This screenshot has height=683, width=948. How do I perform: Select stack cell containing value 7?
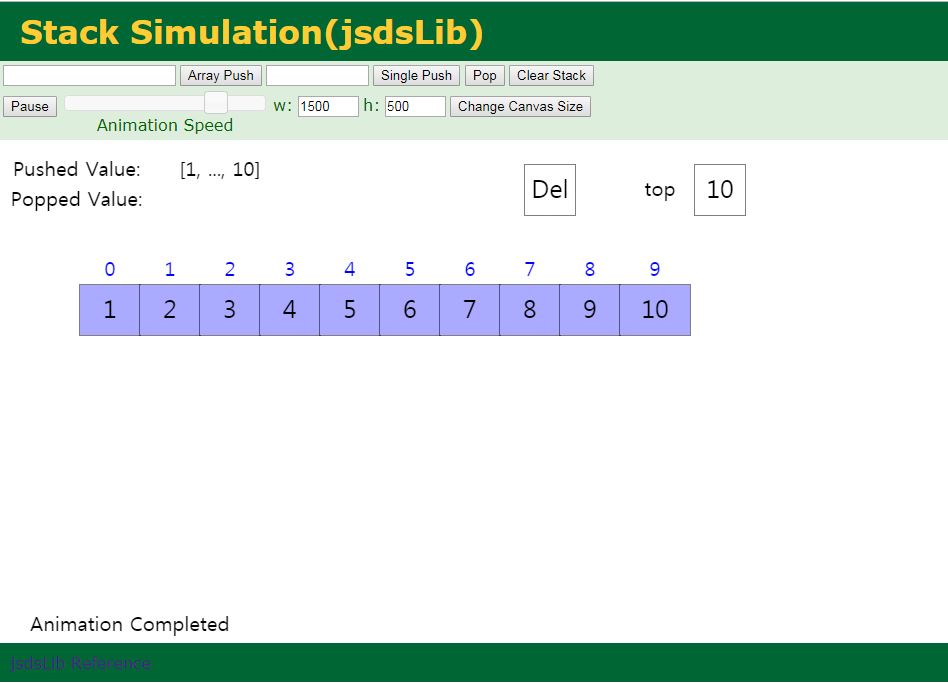(x=470, y=310)
